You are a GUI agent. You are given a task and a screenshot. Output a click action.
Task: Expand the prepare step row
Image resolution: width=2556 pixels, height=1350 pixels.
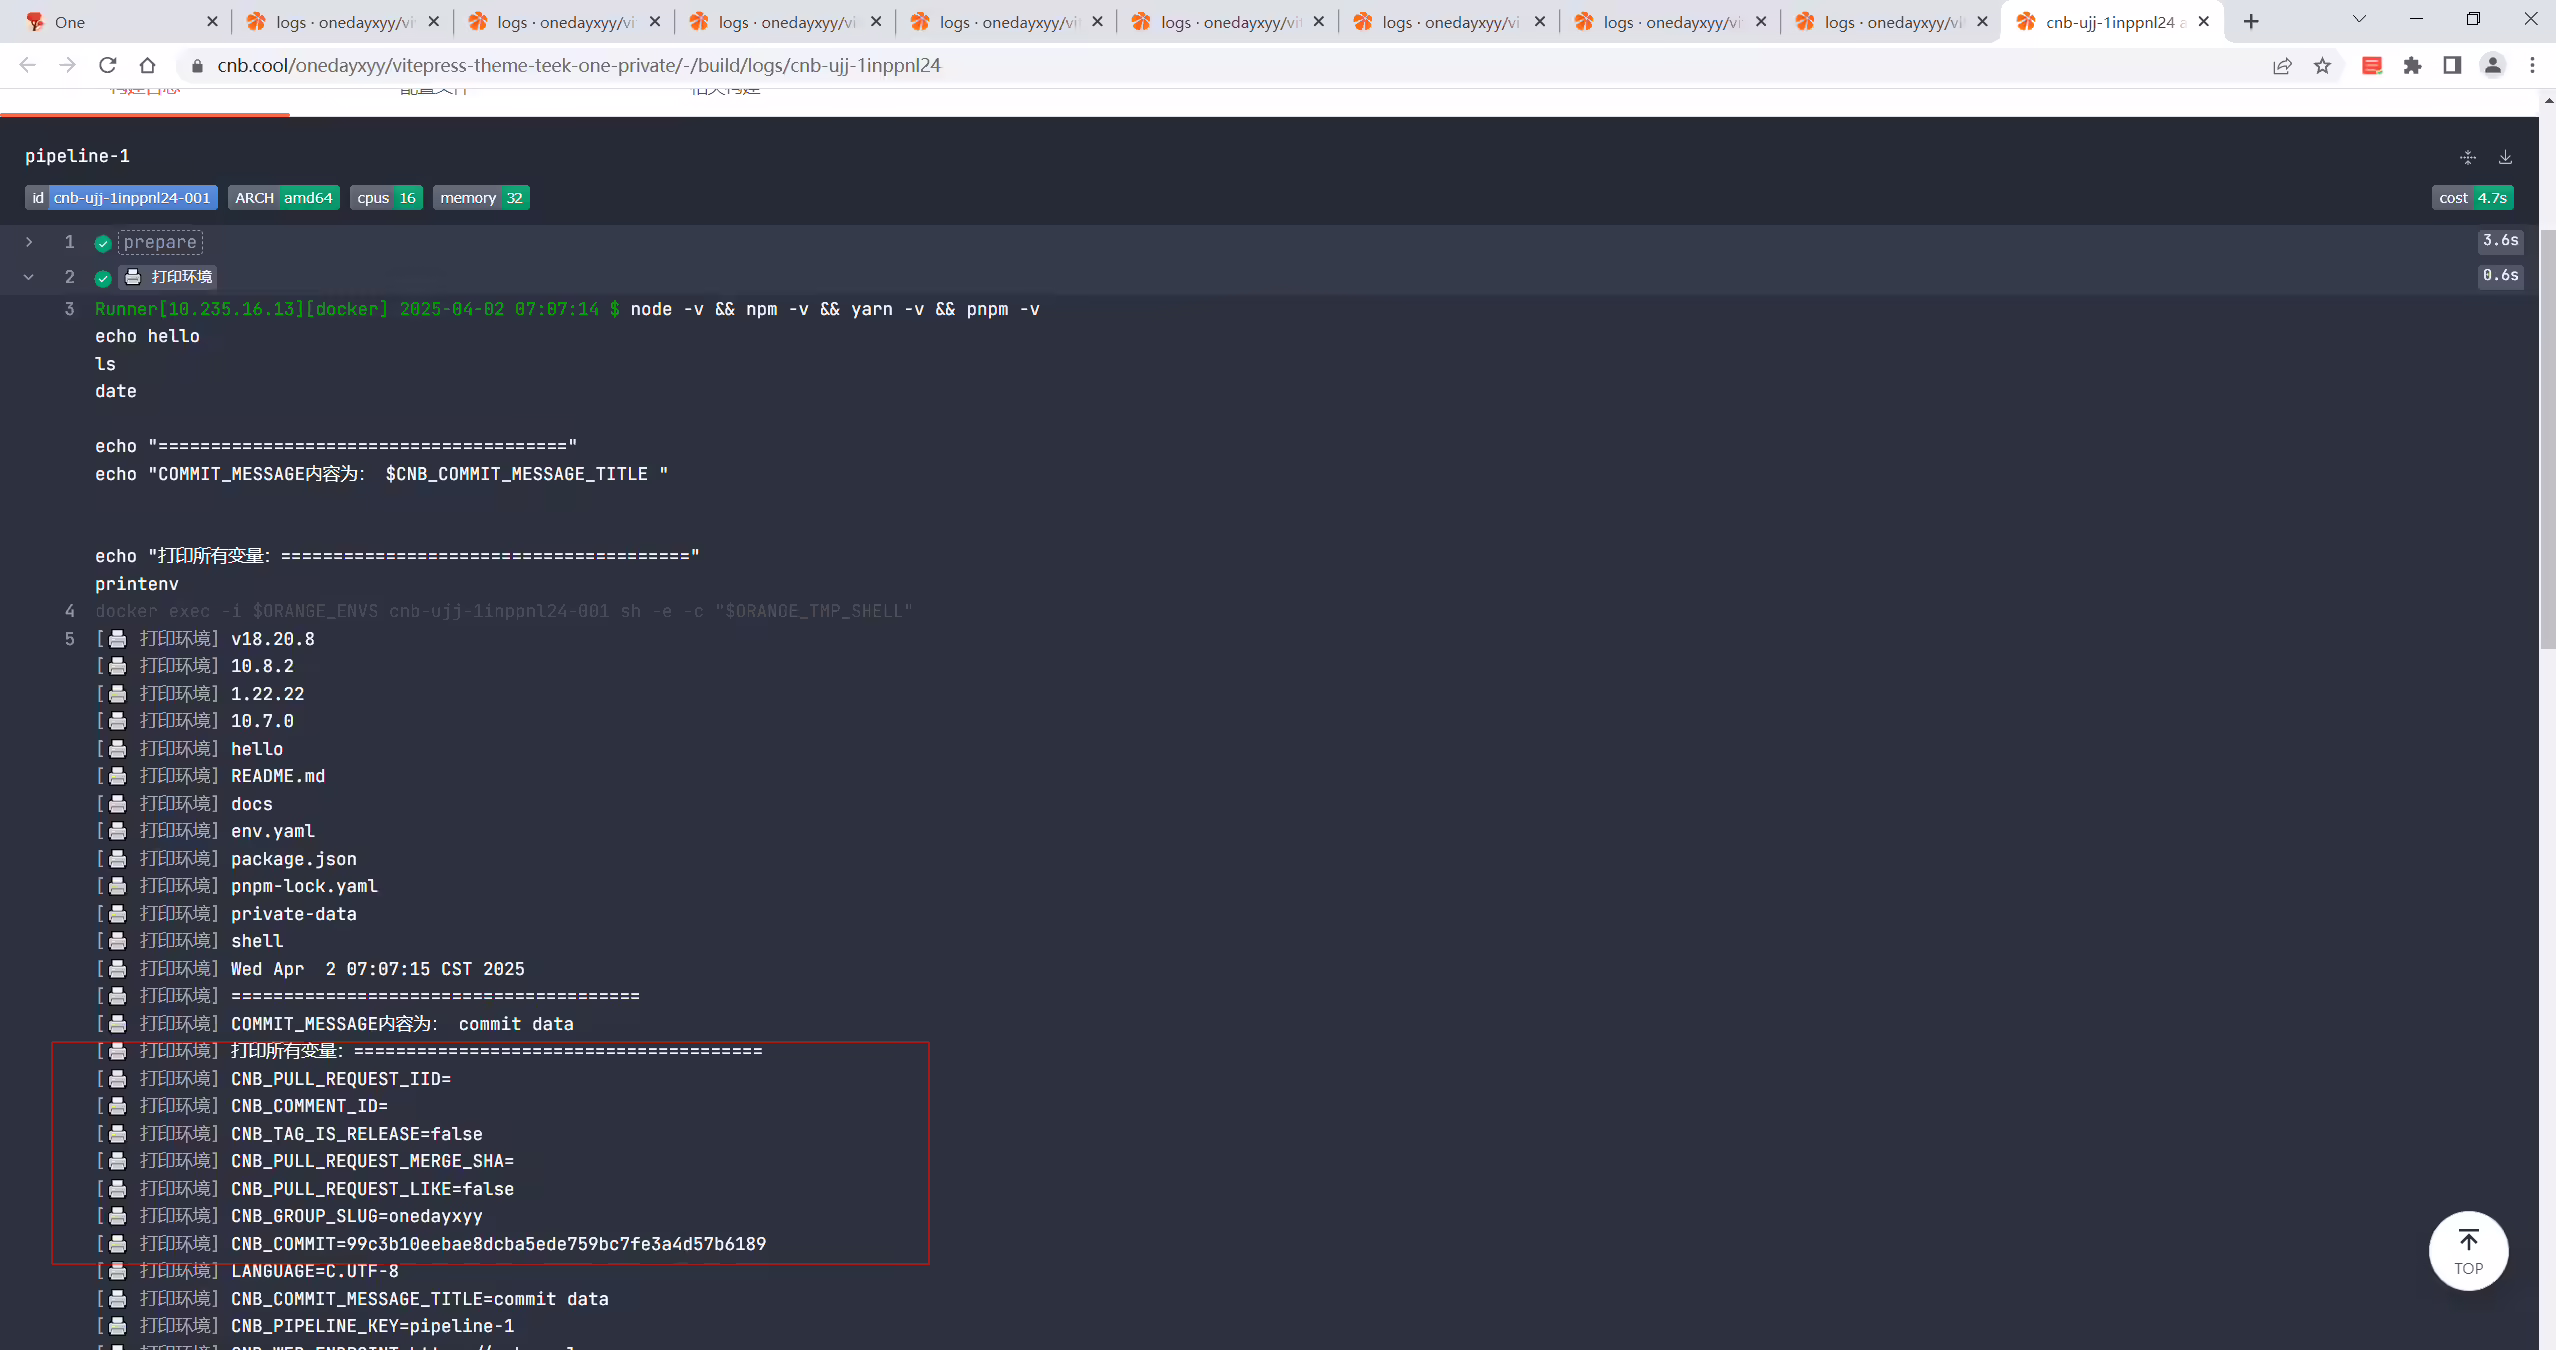point(29,242)
